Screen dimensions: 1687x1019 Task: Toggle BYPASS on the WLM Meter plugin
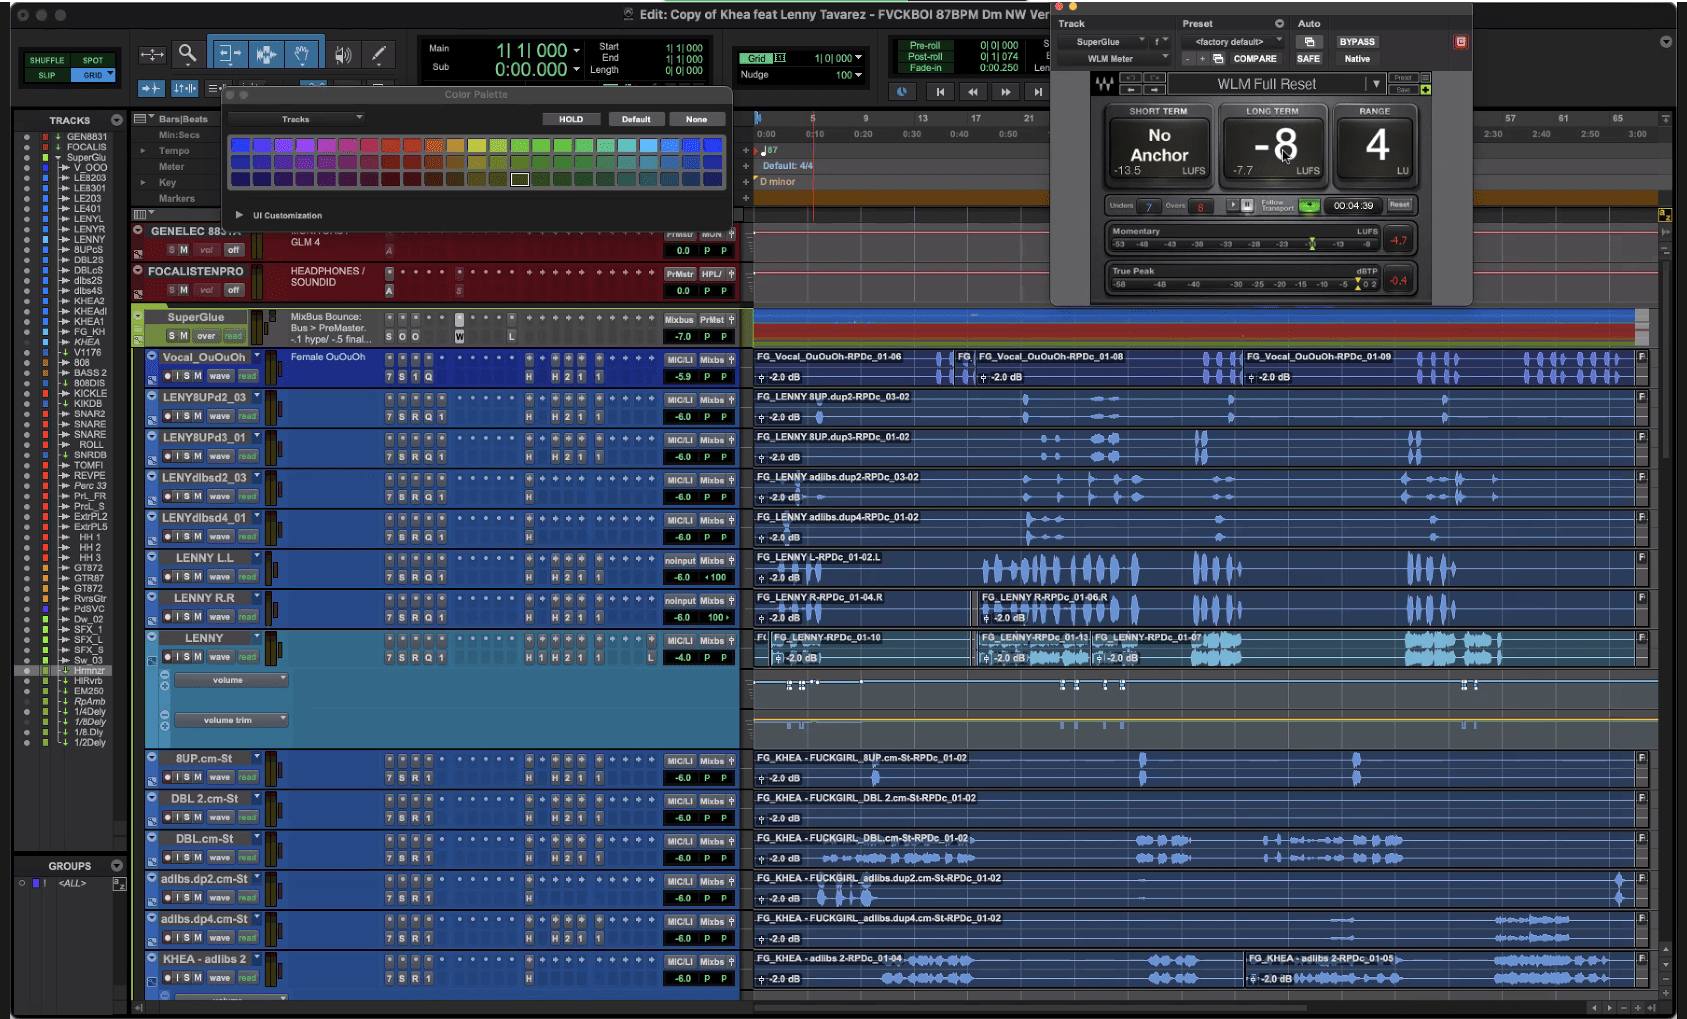[1357, 42]
